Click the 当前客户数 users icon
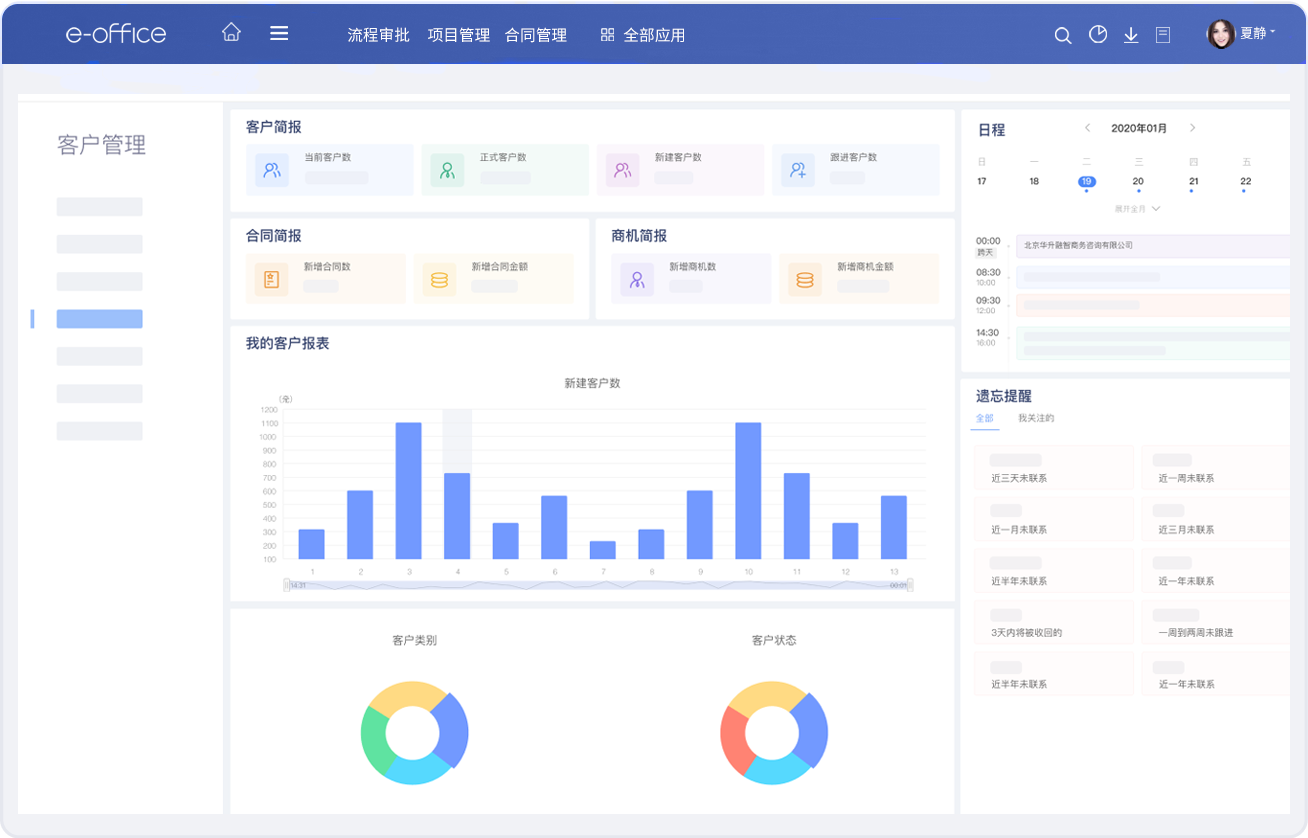 coord(272,170)
